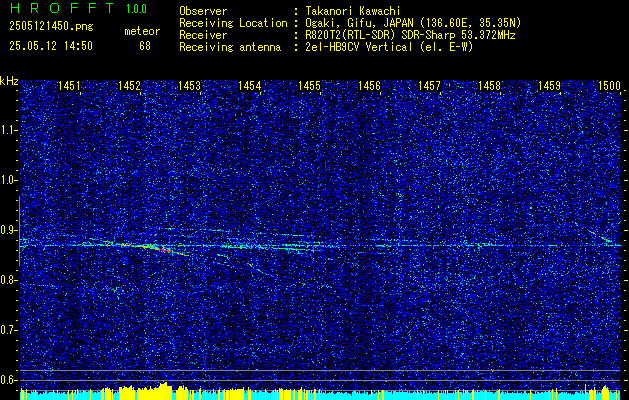Click the Observer field label
This screenshot has height=400, width=629.
[203, 12]
